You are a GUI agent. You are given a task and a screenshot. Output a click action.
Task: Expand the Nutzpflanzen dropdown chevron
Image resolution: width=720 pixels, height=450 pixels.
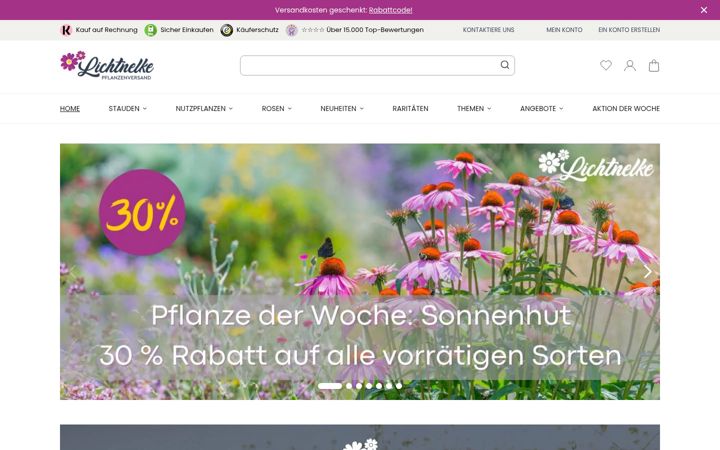tap(231, 108)
